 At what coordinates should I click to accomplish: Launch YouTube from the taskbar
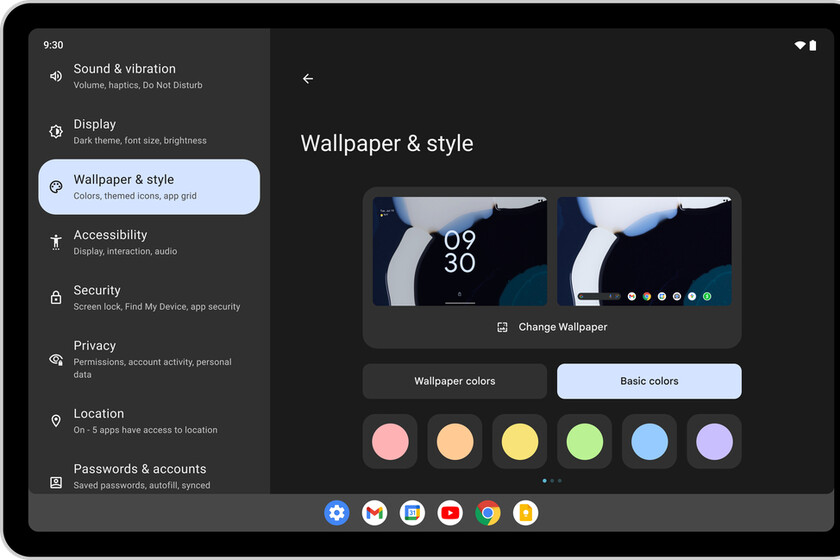450,513
